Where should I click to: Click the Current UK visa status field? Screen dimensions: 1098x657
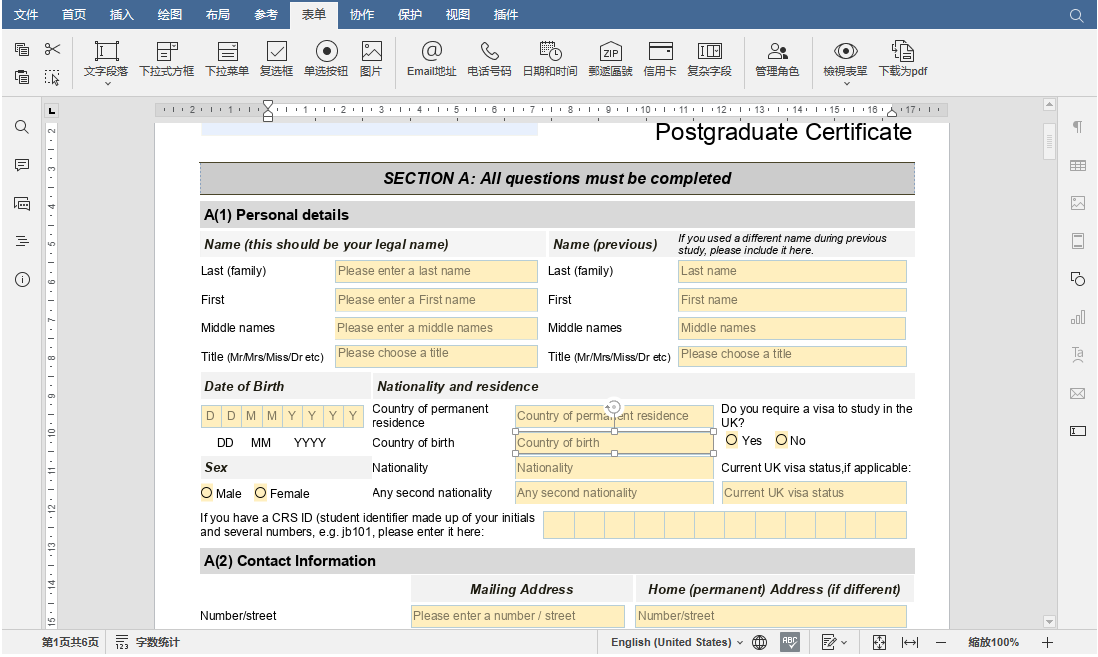pyautogui.click(x=814, y=492)
